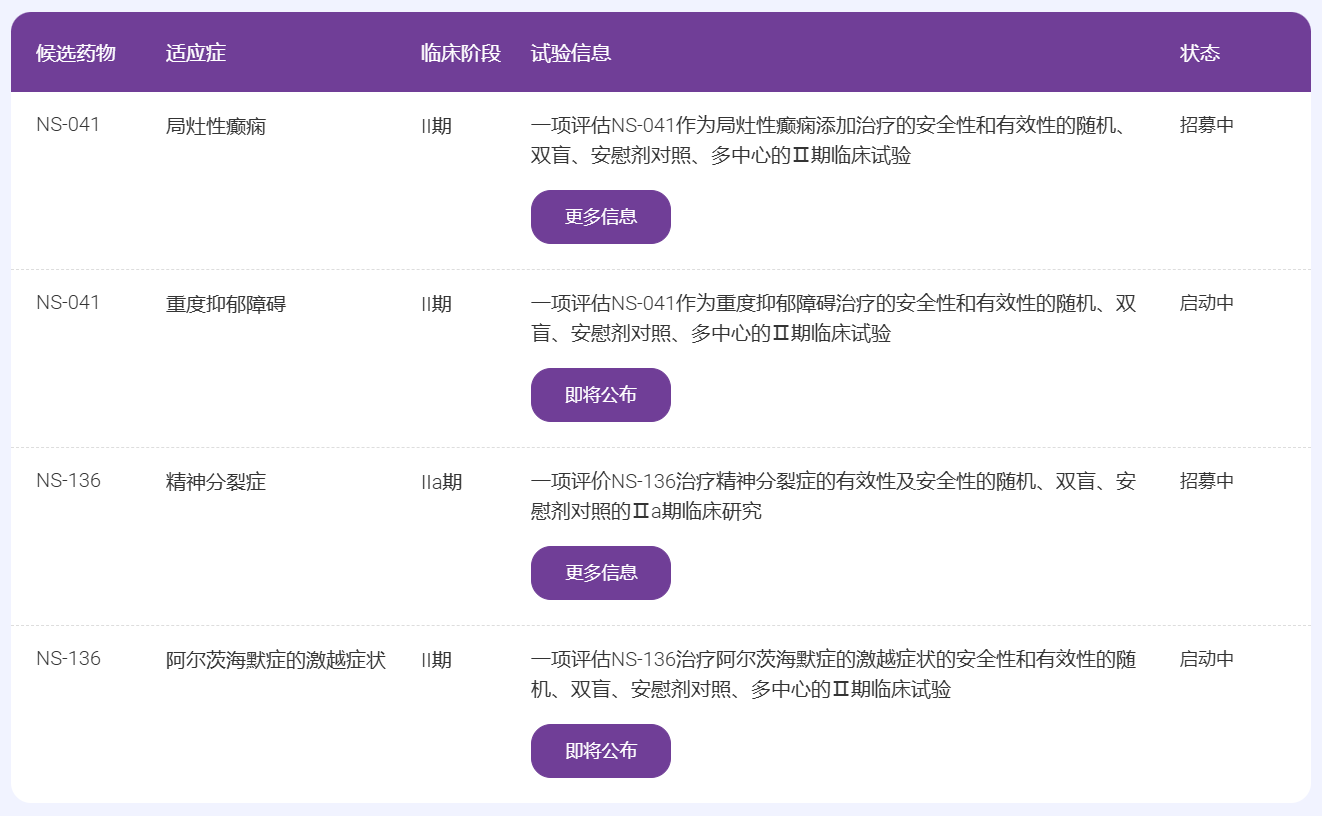1322x816 pixels.
Task: Click 即将公布 button for 阿尔茨海默症 trial
Action: [600, 750]
